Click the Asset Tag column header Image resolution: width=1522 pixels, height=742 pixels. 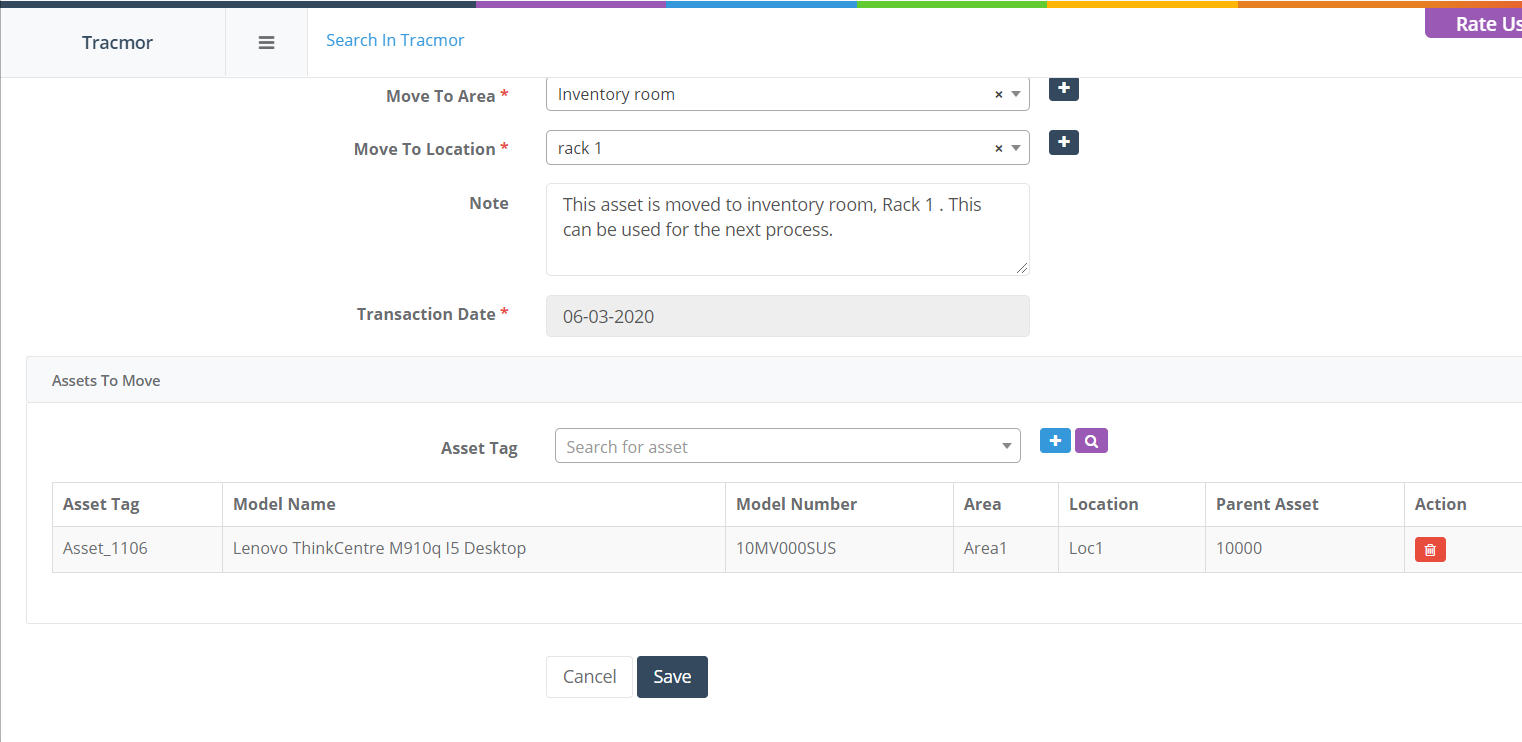[101, 504]
